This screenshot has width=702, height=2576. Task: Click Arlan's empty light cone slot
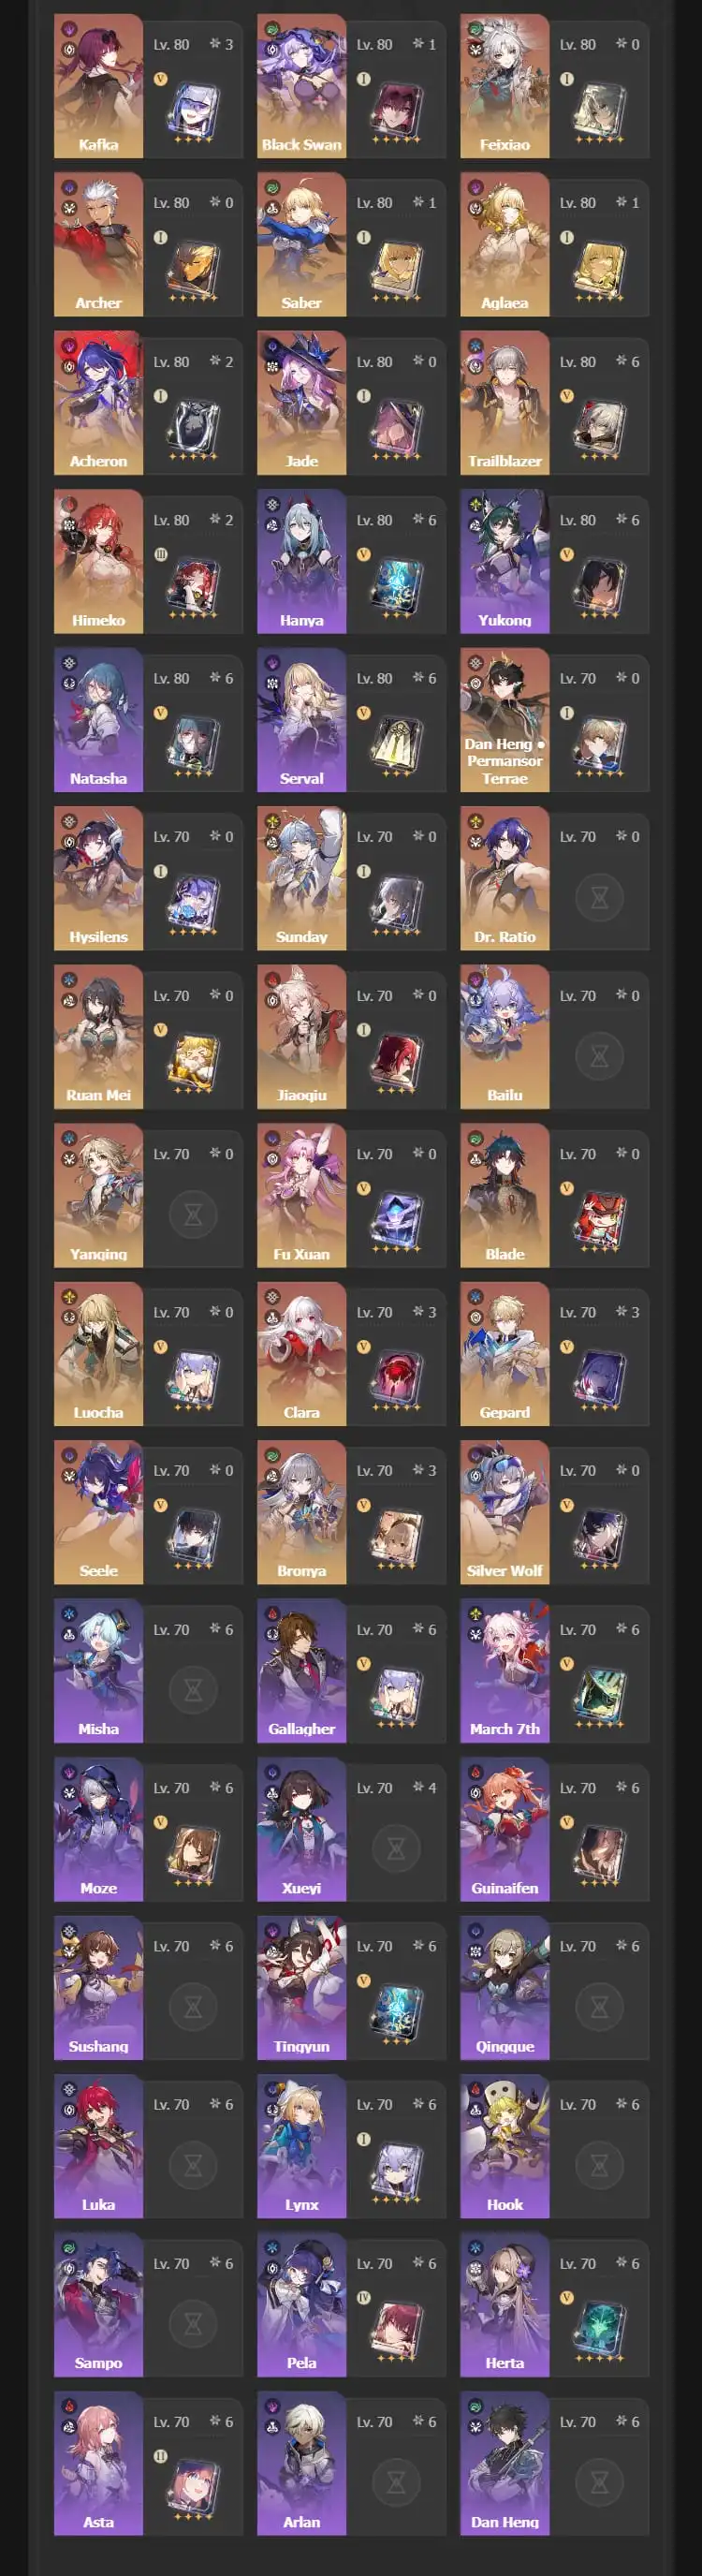pyautogui.click(x=397, y=2482)
